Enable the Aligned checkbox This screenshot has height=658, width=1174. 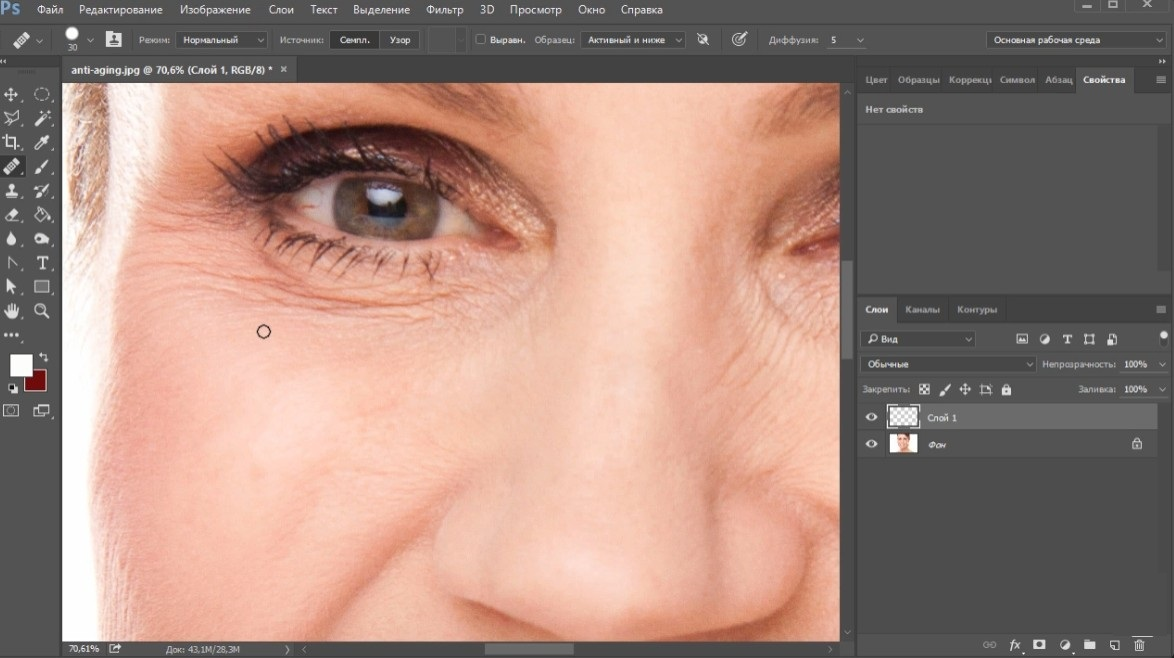[x=481, y=40]
